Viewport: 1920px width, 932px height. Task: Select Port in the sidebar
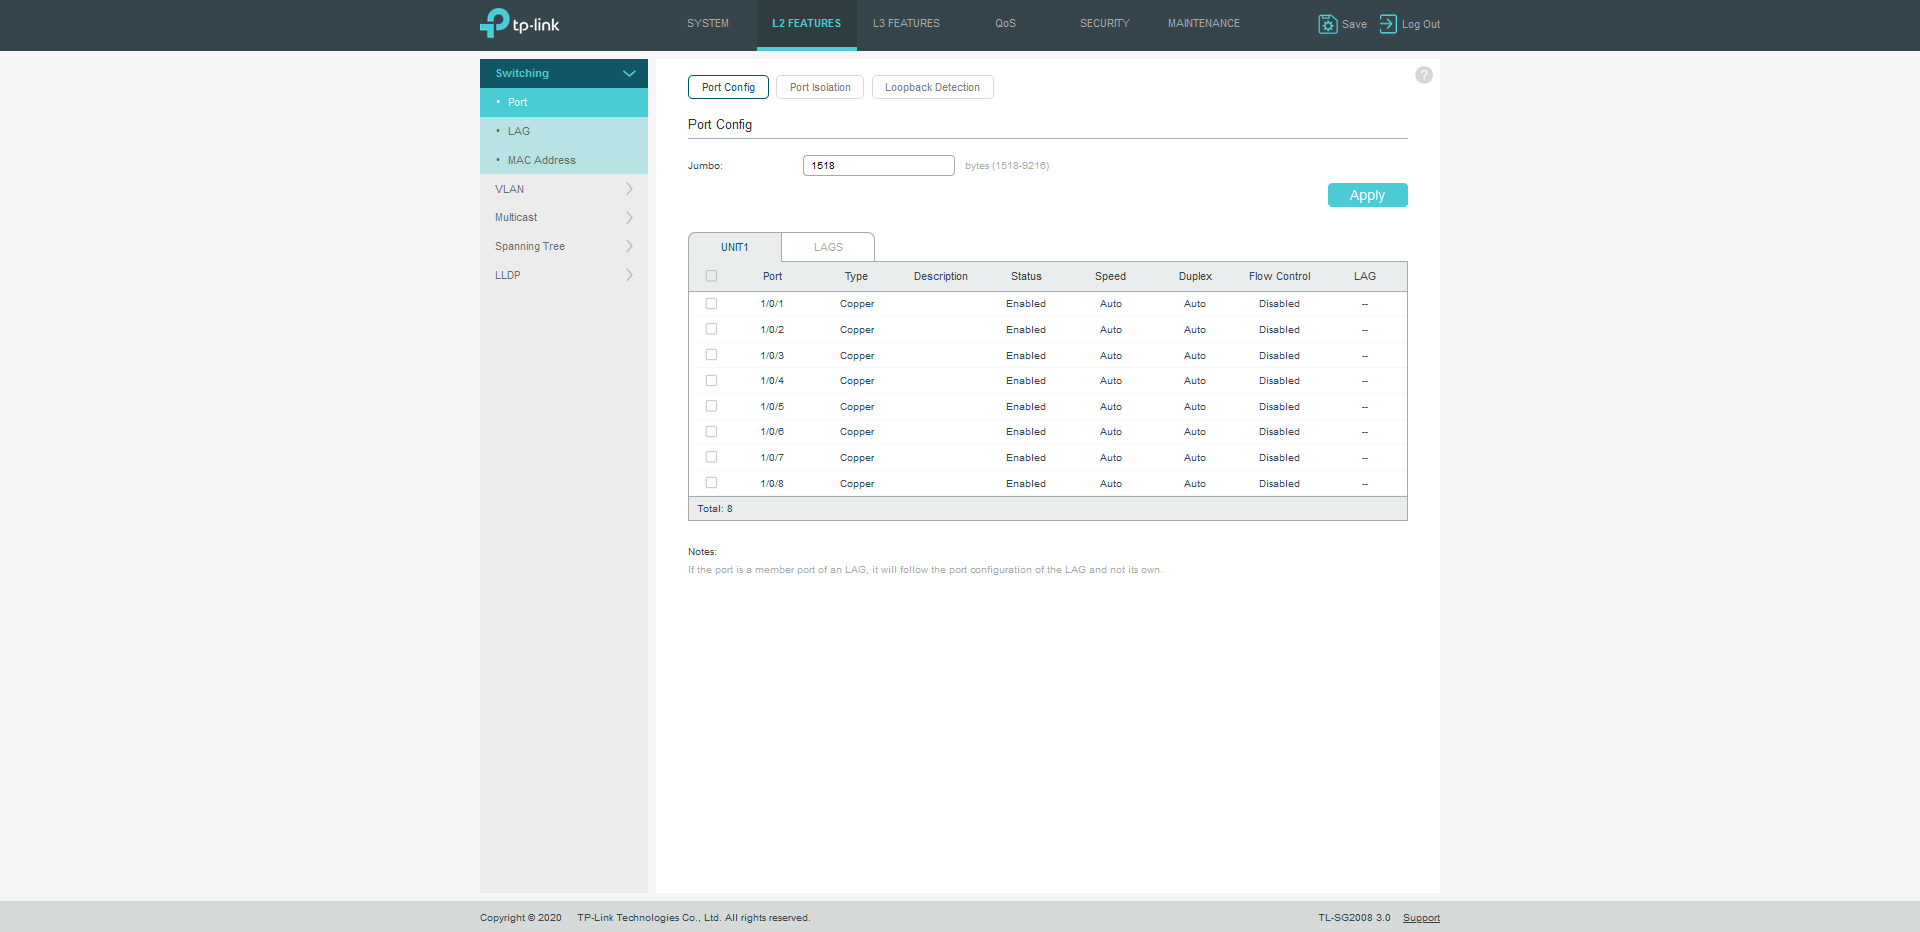tap(564, 102)
